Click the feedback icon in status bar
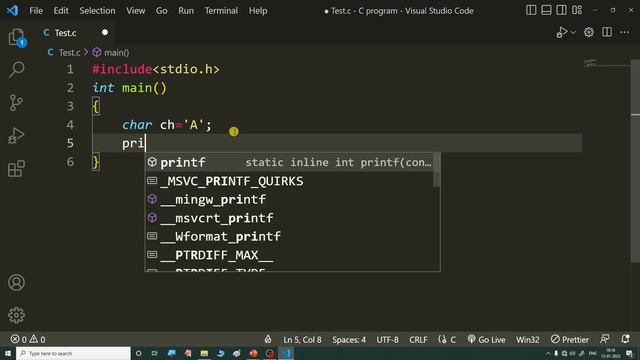This screenshot has height=360, width=640. pyautogui.click(x=604, y=339)
